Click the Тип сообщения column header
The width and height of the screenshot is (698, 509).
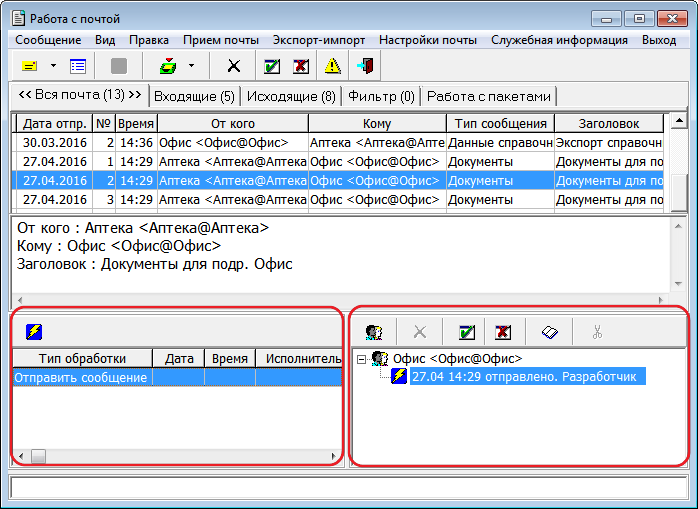[x=500, y=123]
